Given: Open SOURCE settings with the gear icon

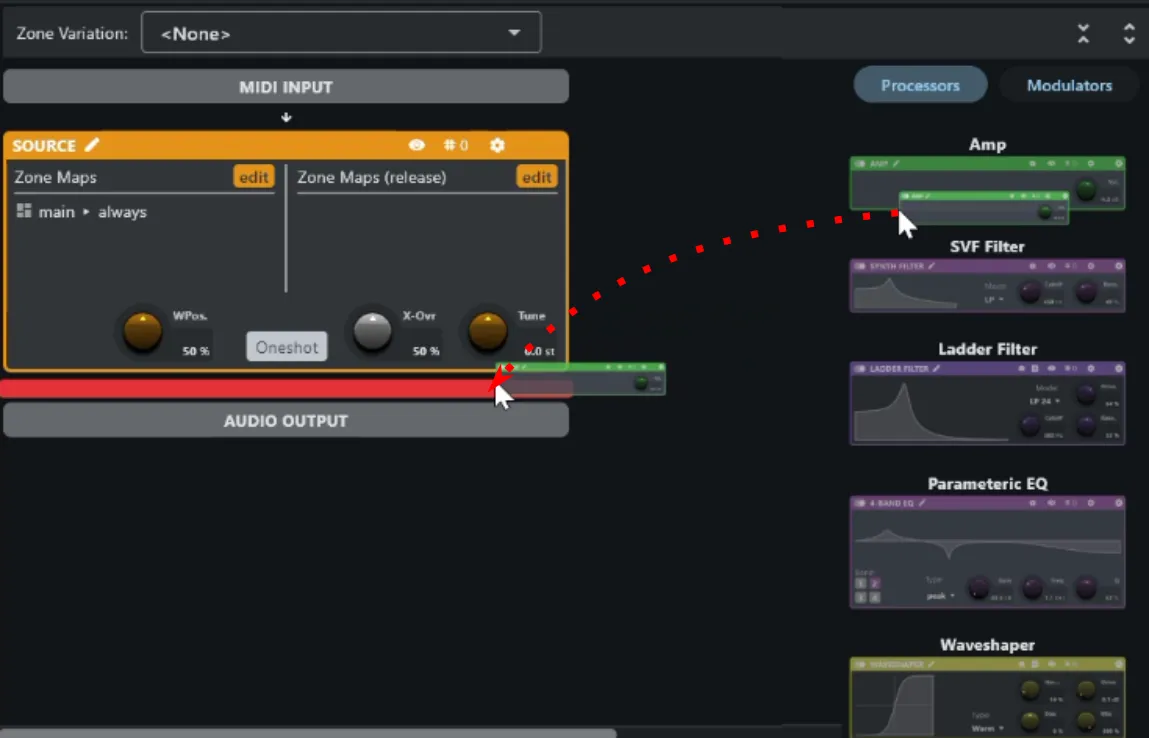Looking at the screenshot, I should coord(497,144).
